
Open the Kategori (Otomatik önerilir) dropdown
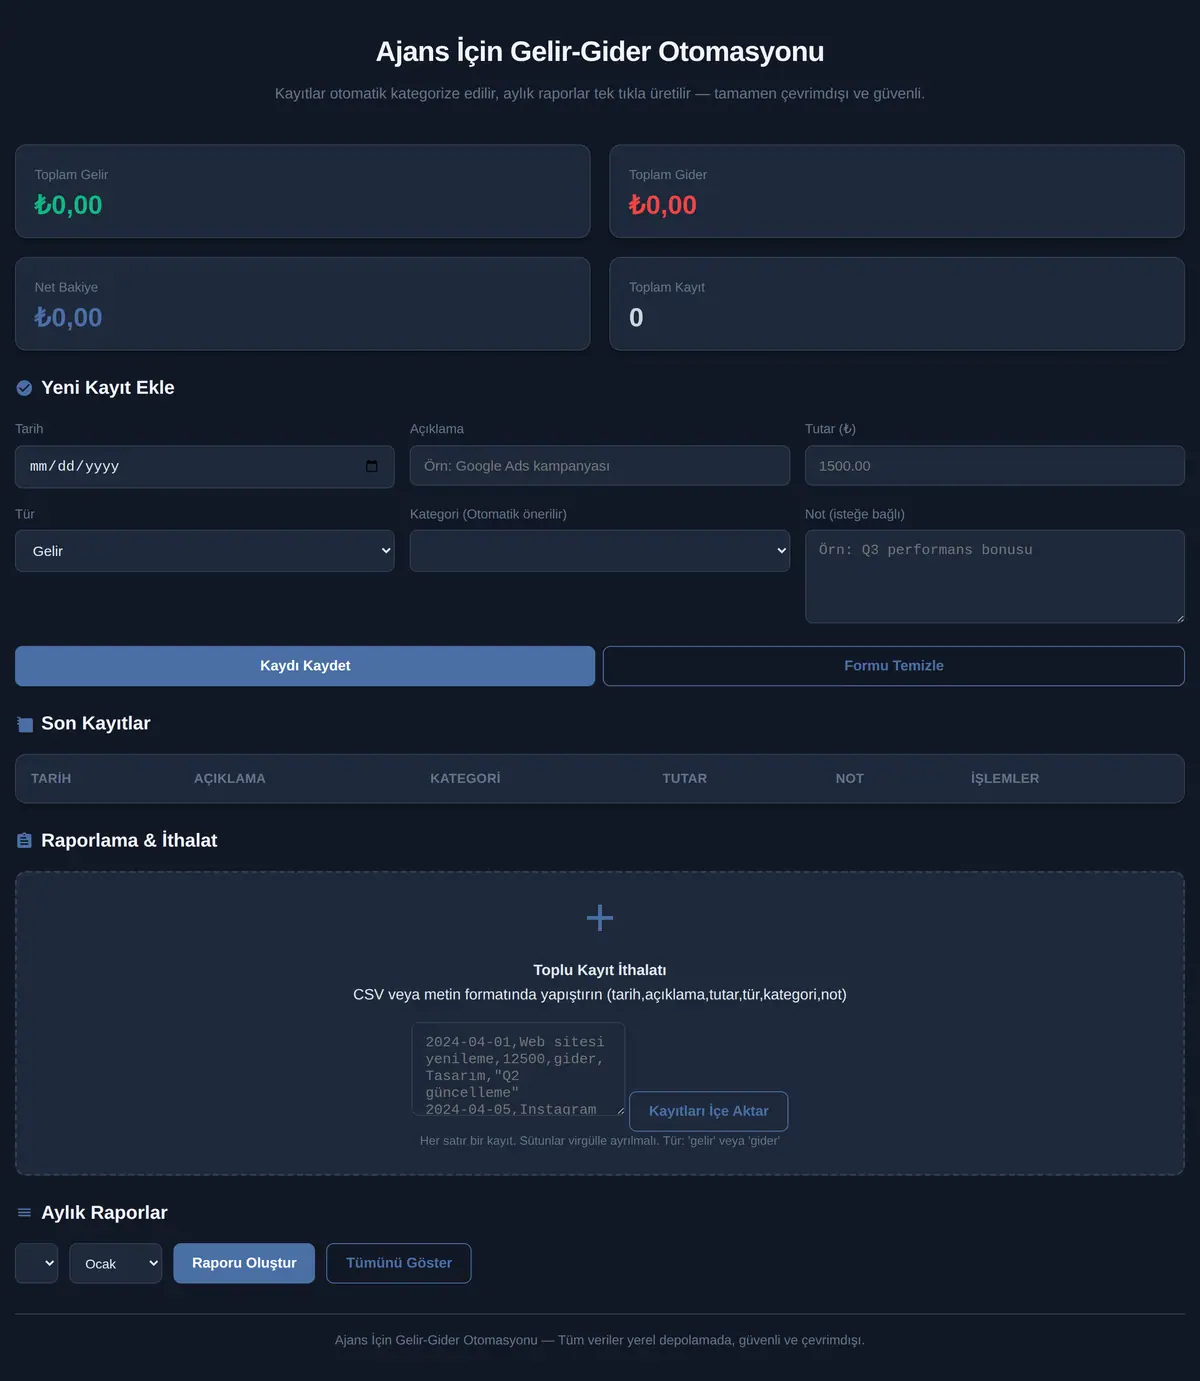[600, 551]
